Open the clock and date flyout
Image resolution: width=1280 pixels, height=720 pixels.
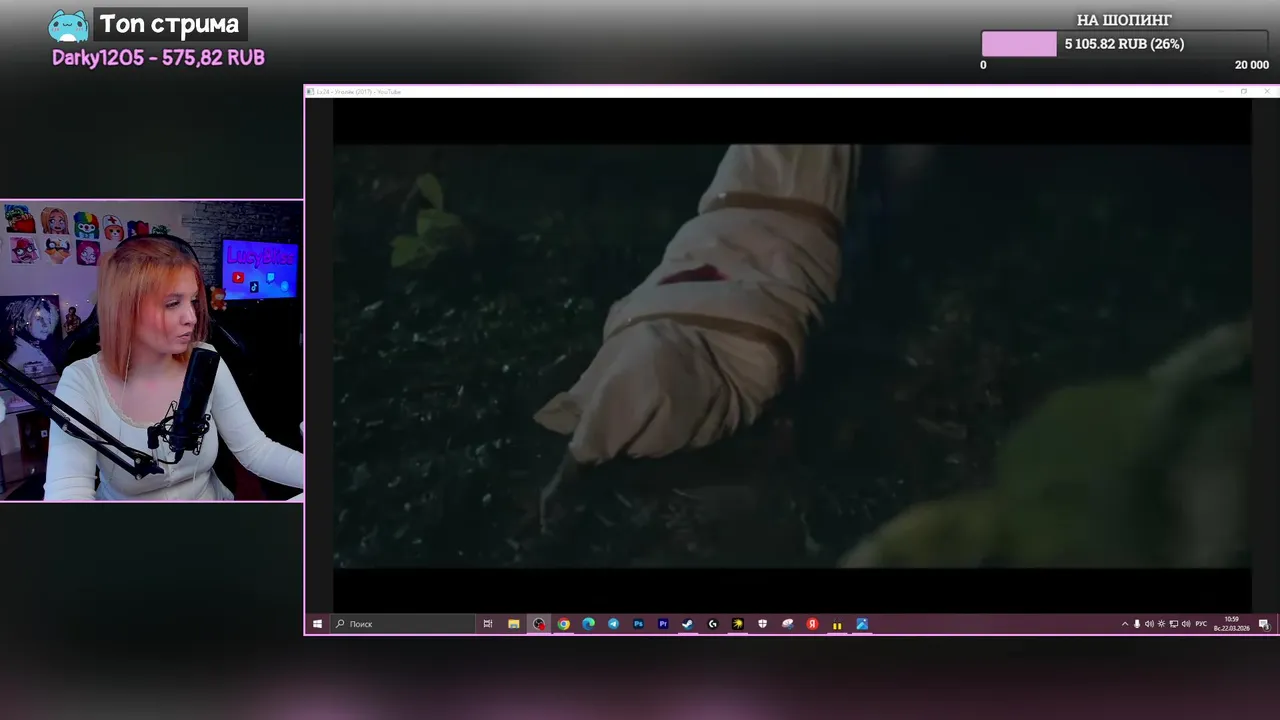(1231, 624)
